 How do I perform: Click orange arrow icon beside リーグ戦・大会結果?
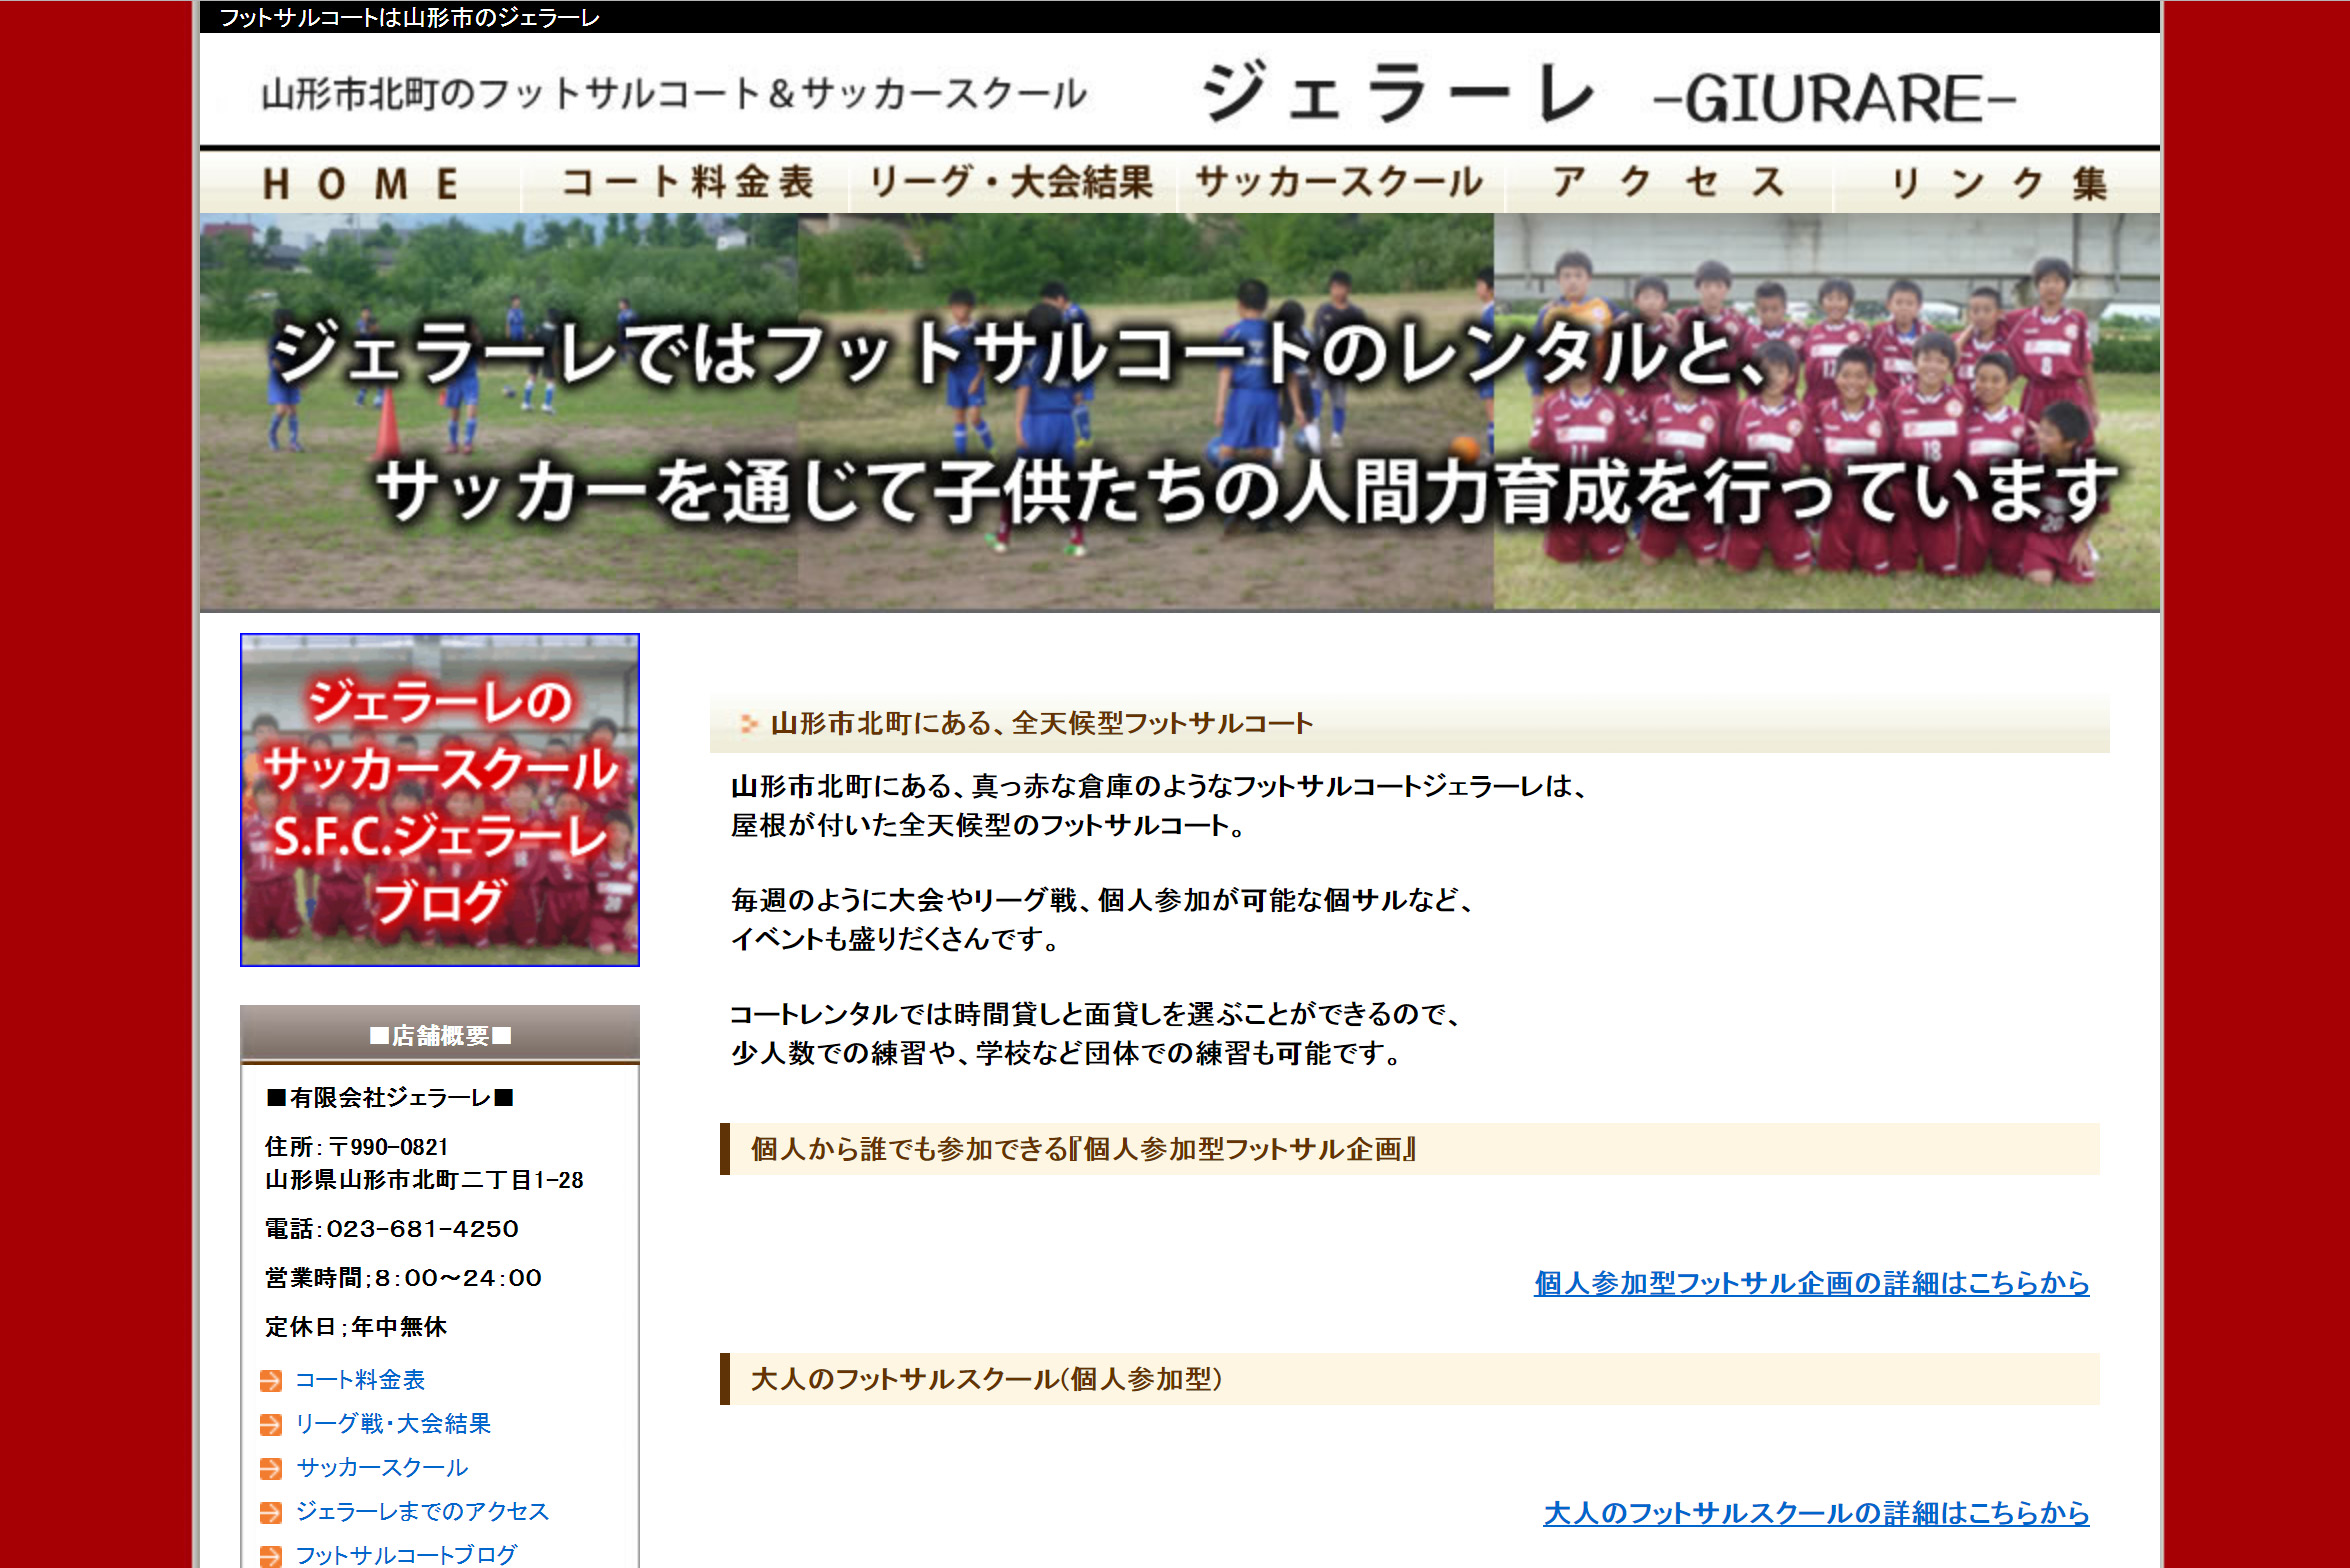[270, 1425]
